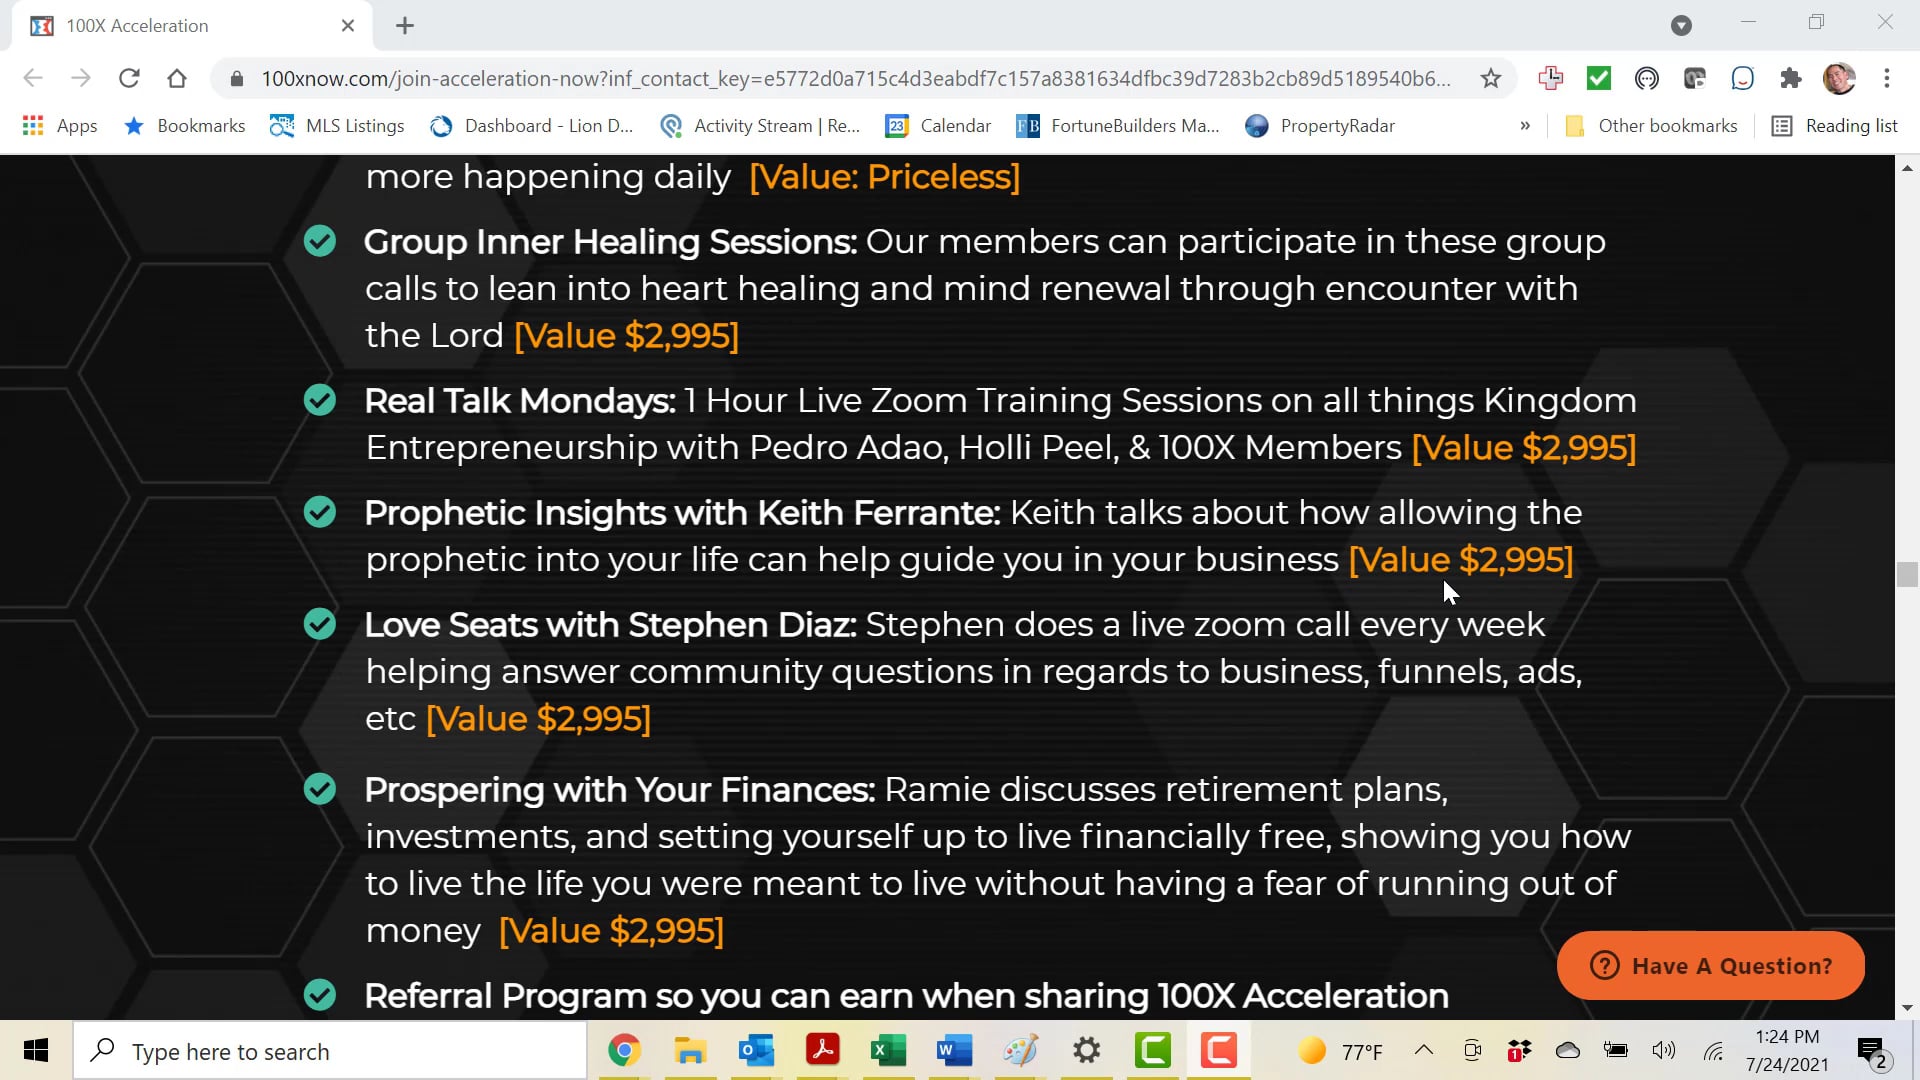Open the Chrome profile avatar
The image size is (1920, 1080).
[1840, 78]
